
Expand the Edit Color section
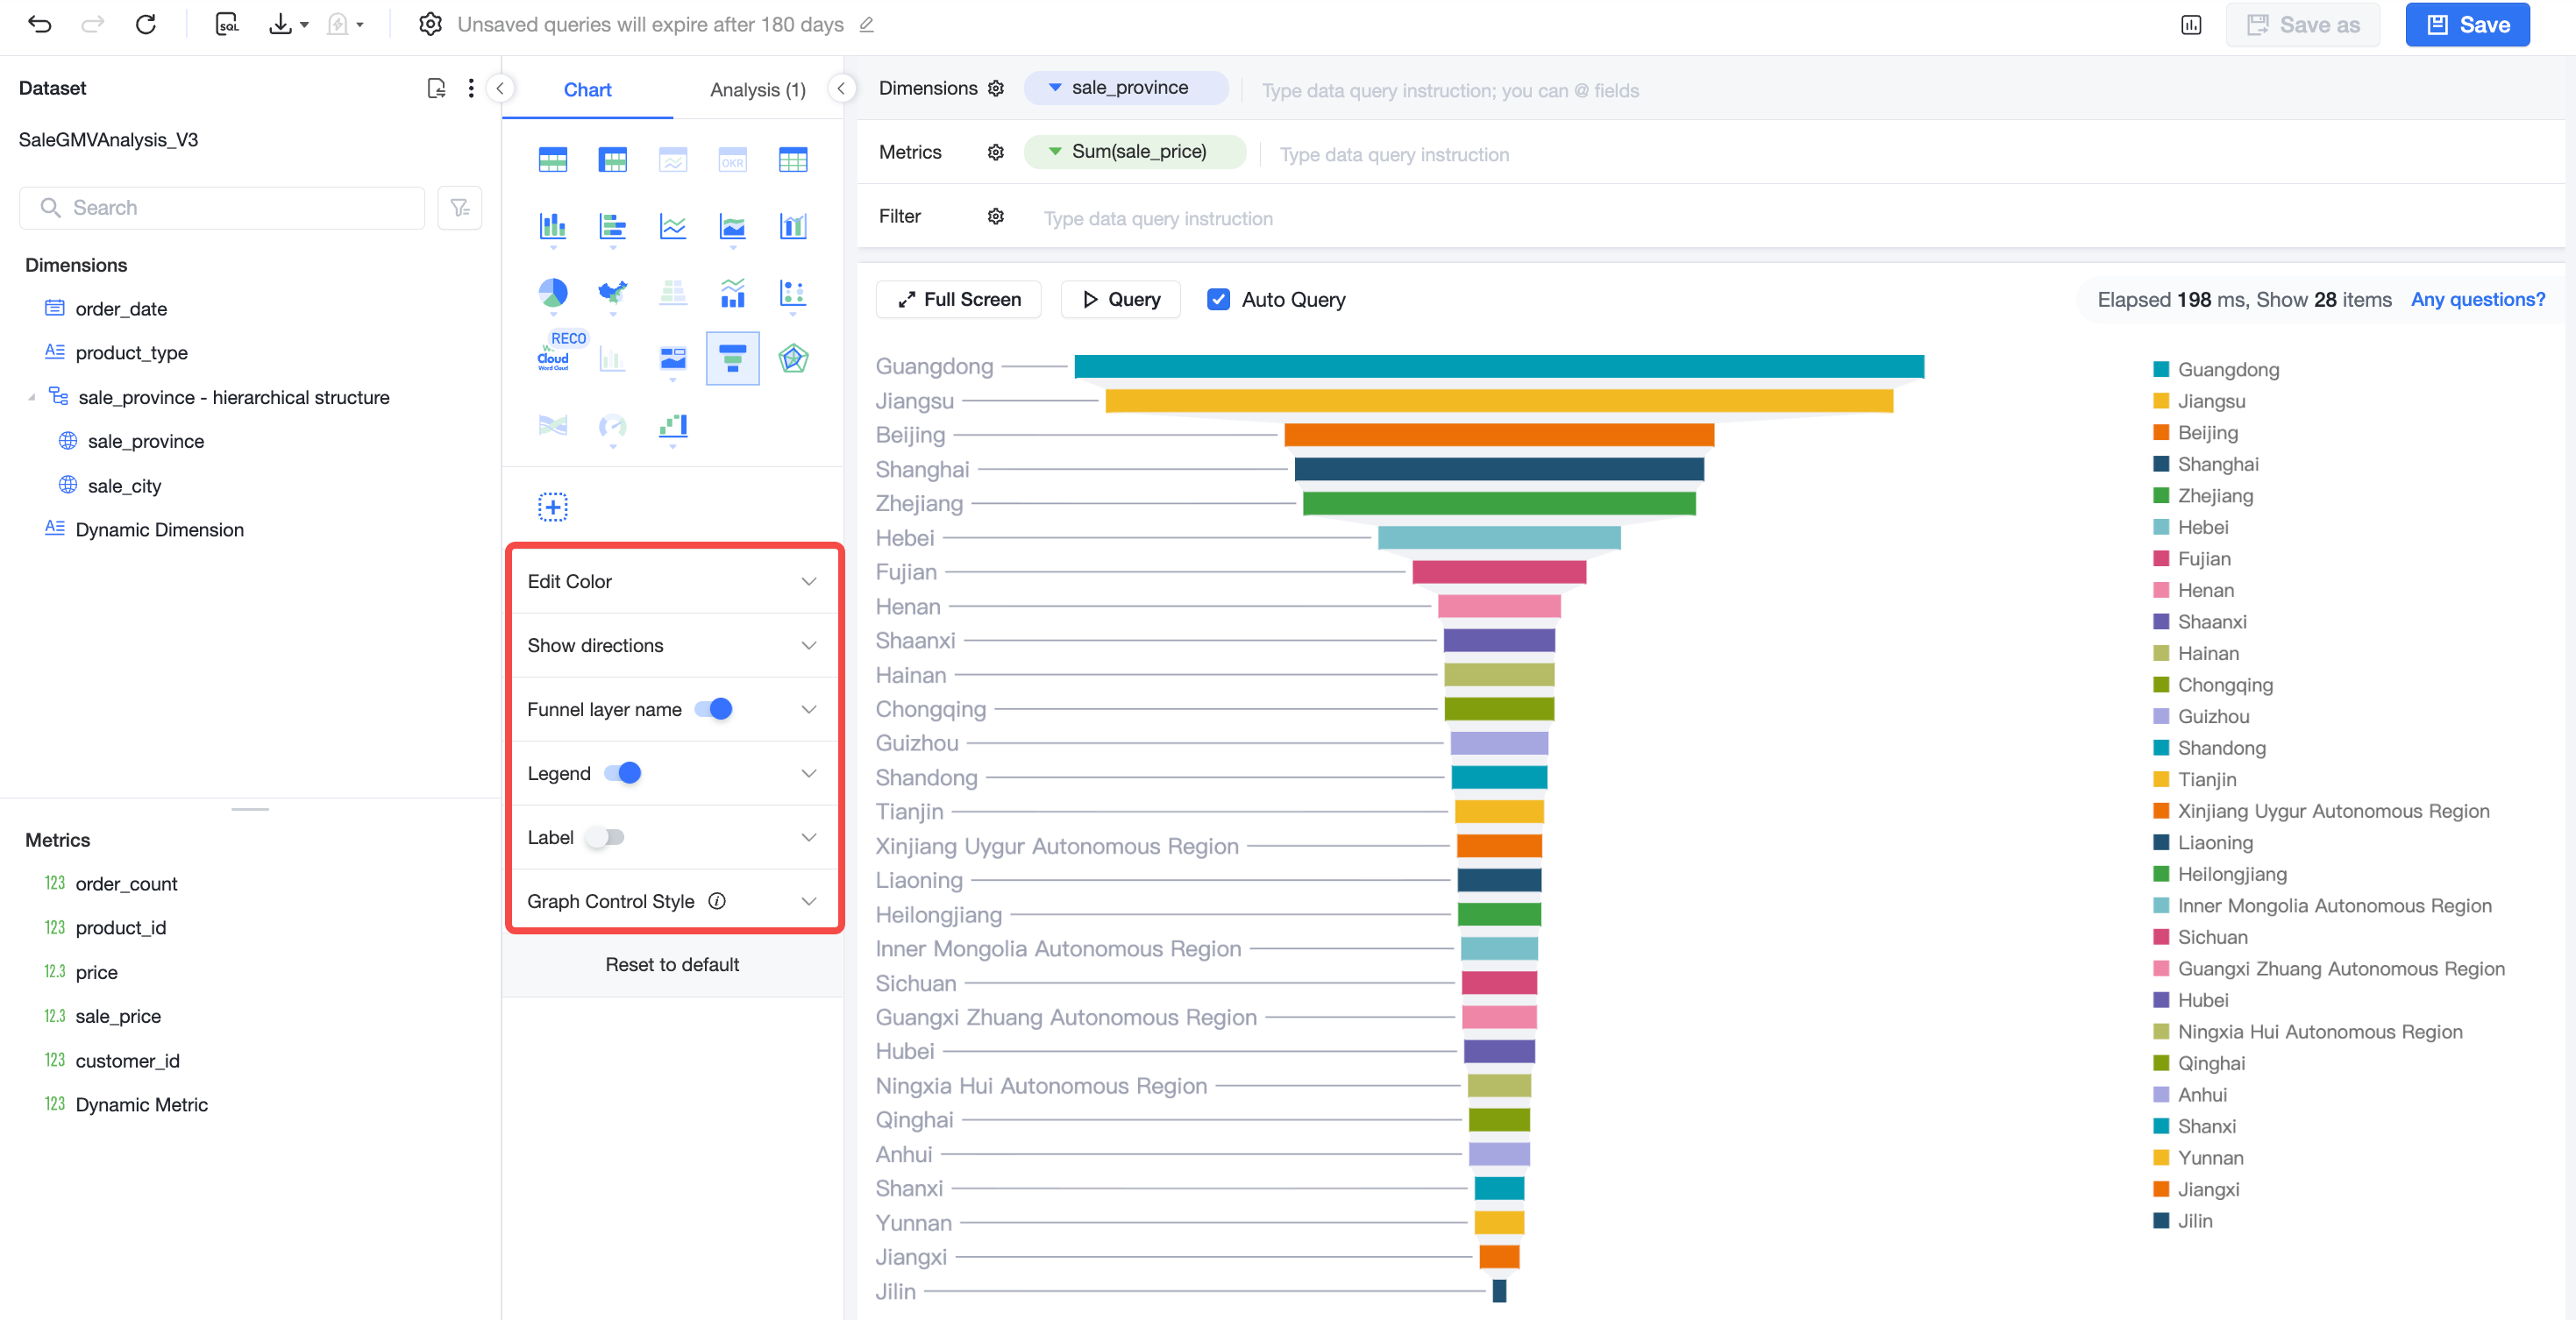(x=673, y=581)
